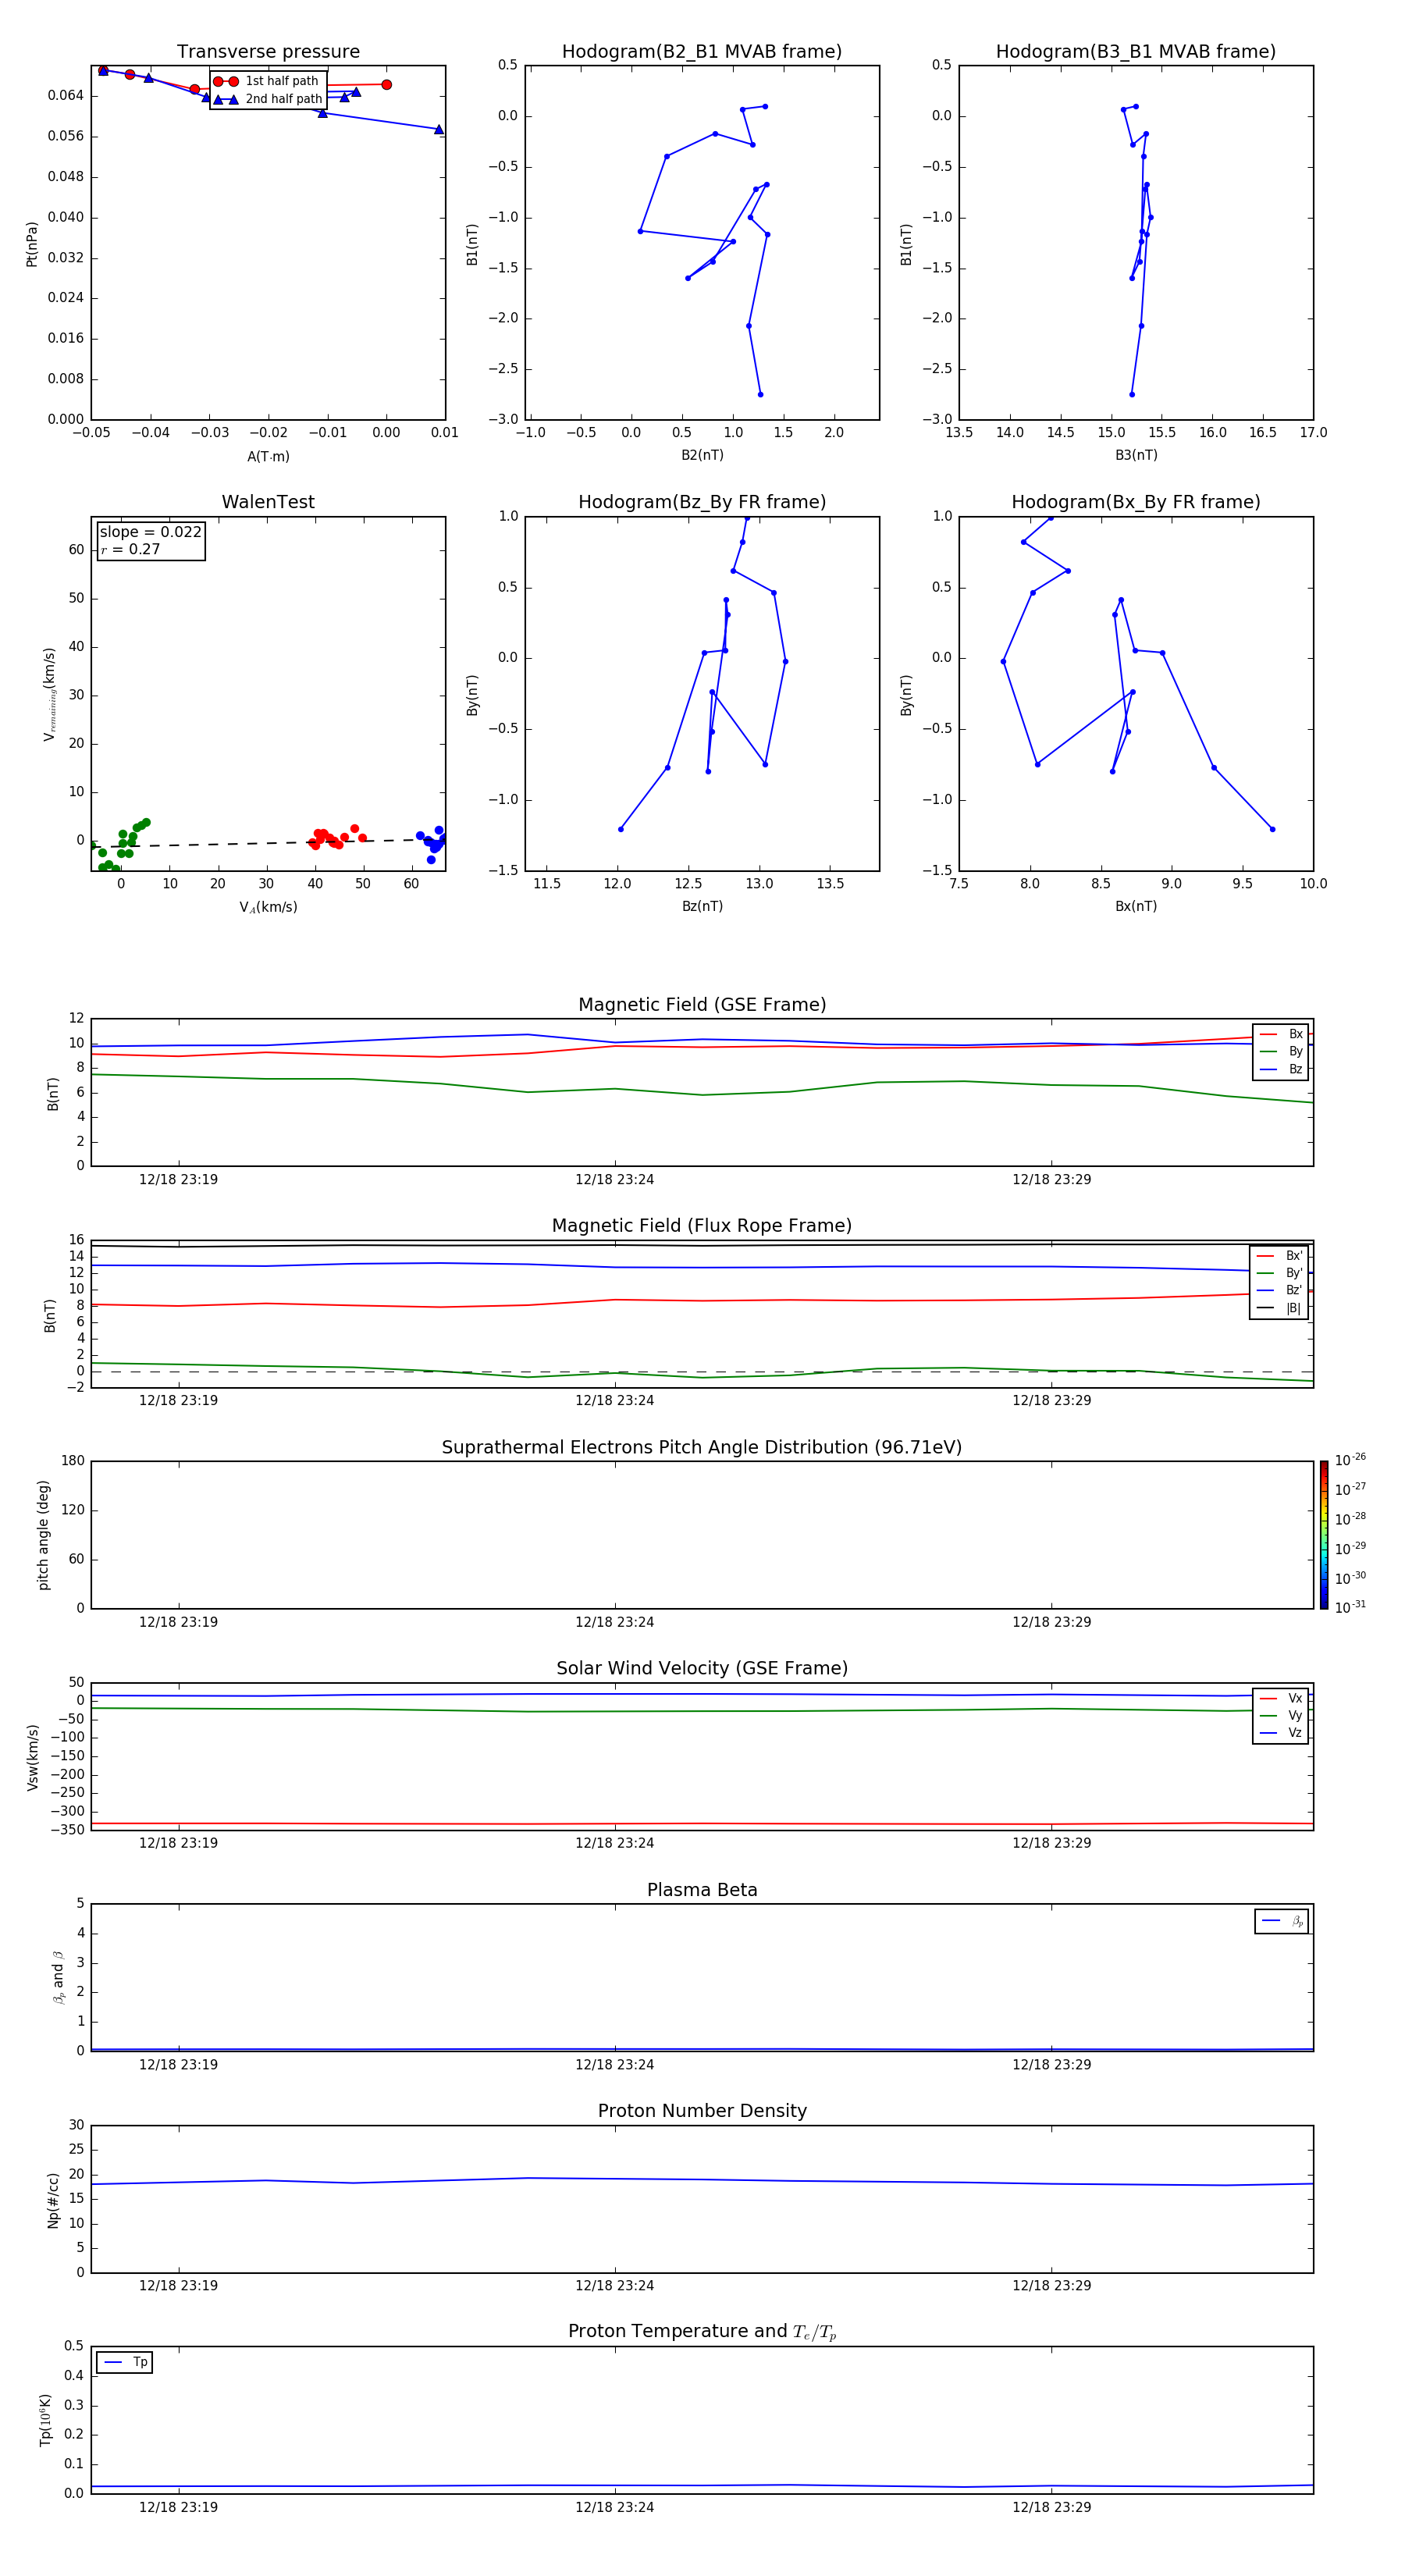Screen dimensions: 1405x2576
Task: Click the Vz legend entry
Action: coord(1281,1733)
